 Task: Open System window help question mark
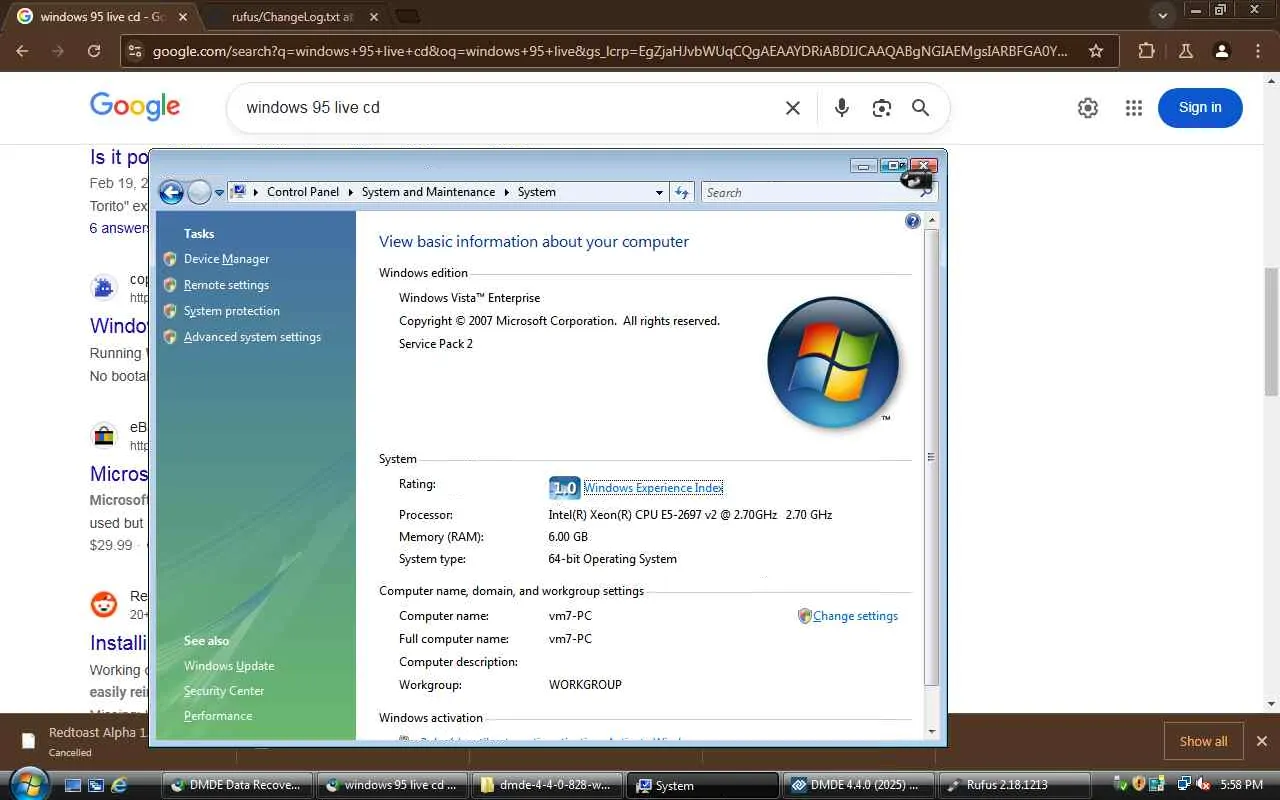912,221
